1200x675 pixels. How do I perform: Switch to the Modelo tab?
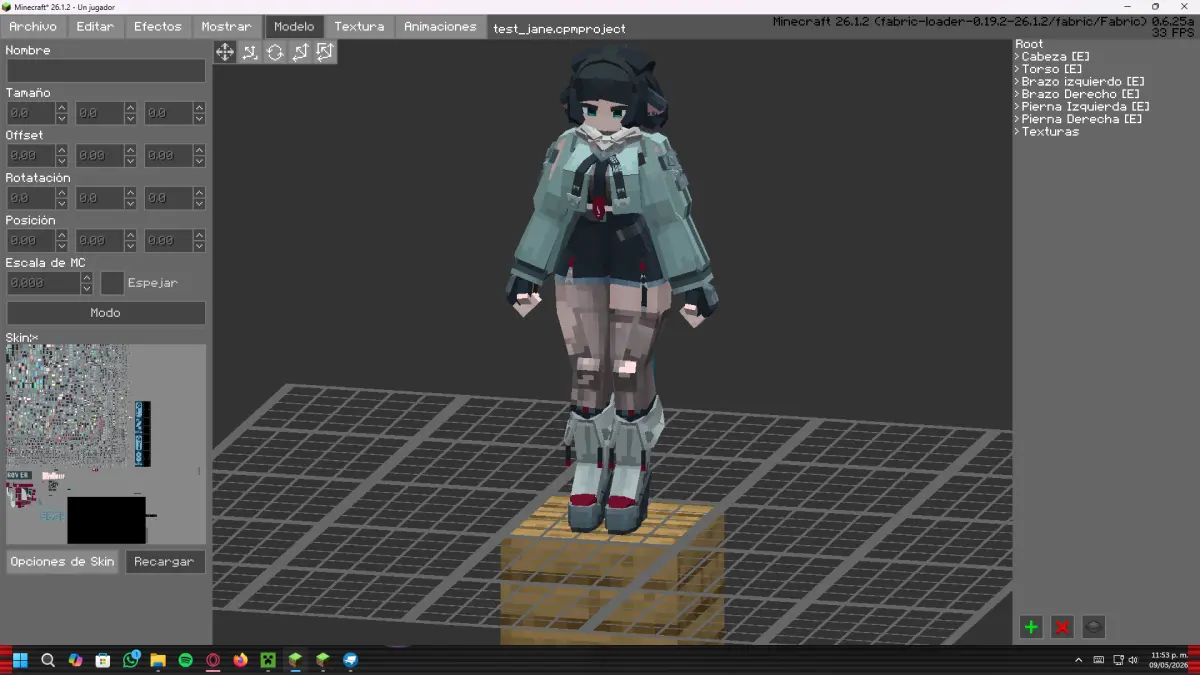coord(294,27)
